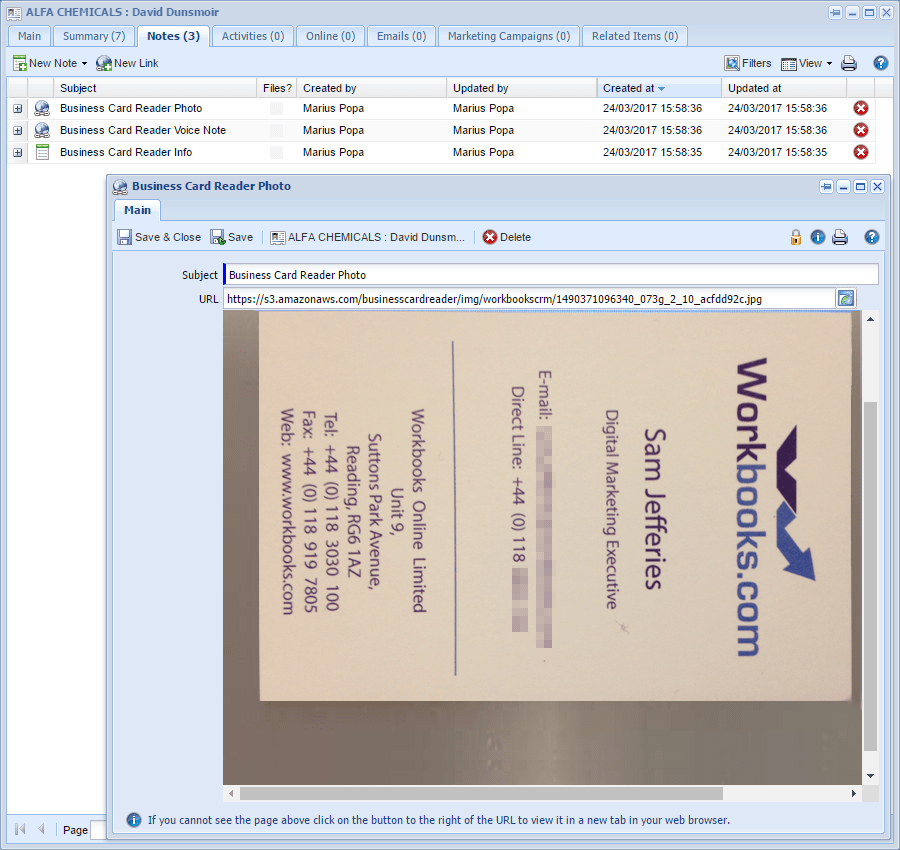Open the Marketing Campaigns (0) tab
This screenshot has width=900, height=850.
(509, 36)
